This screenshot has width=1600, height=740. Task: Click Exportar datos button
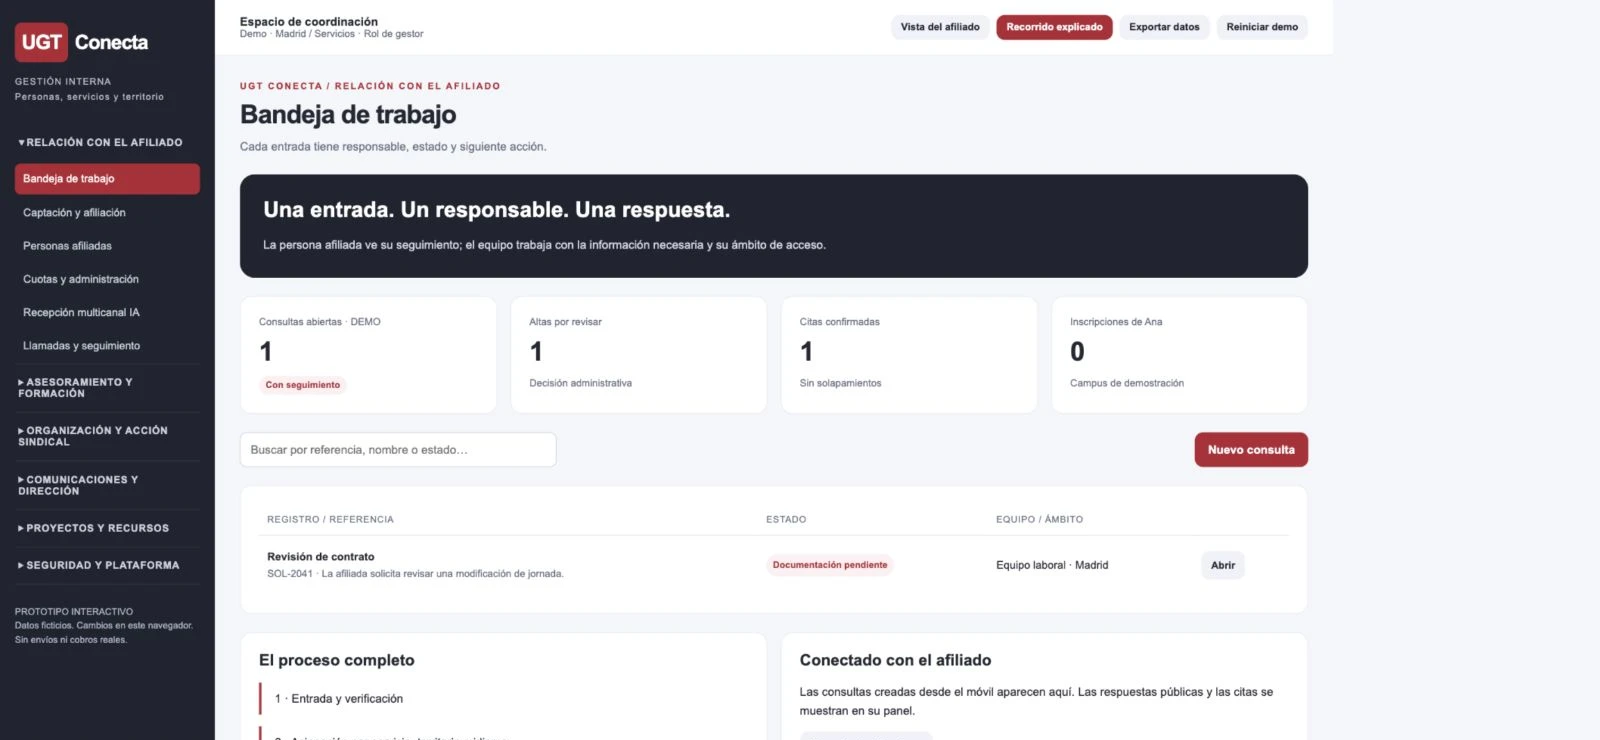tap(1164, 27)
